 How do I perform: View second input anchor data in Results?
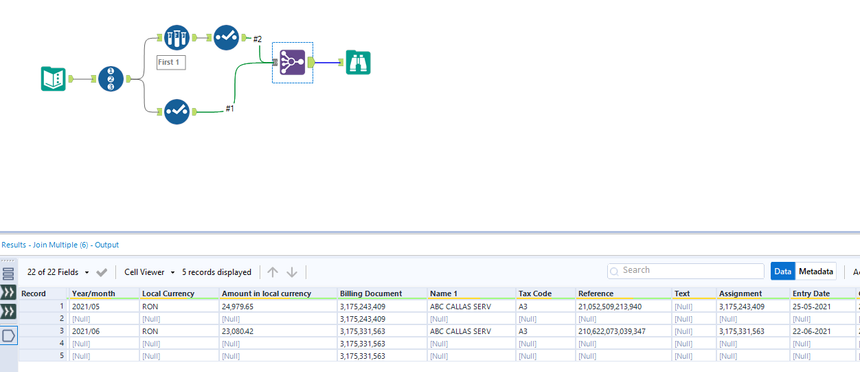[x=9, y=312]
